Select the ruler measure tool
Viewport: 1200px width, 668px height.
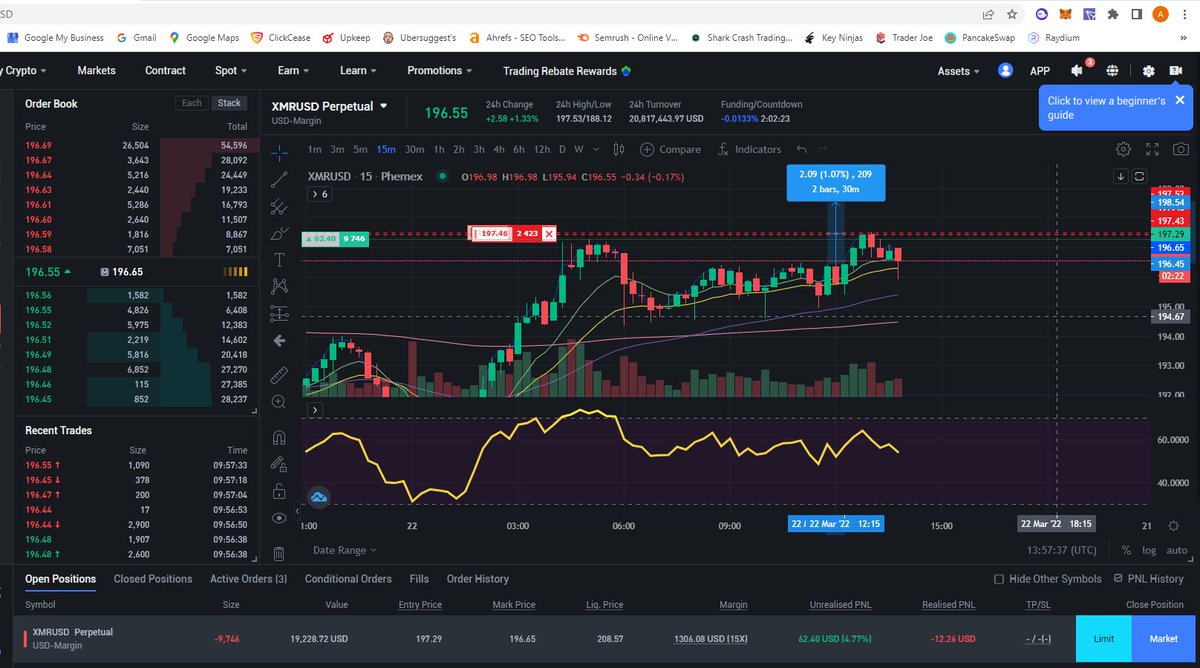279,375
